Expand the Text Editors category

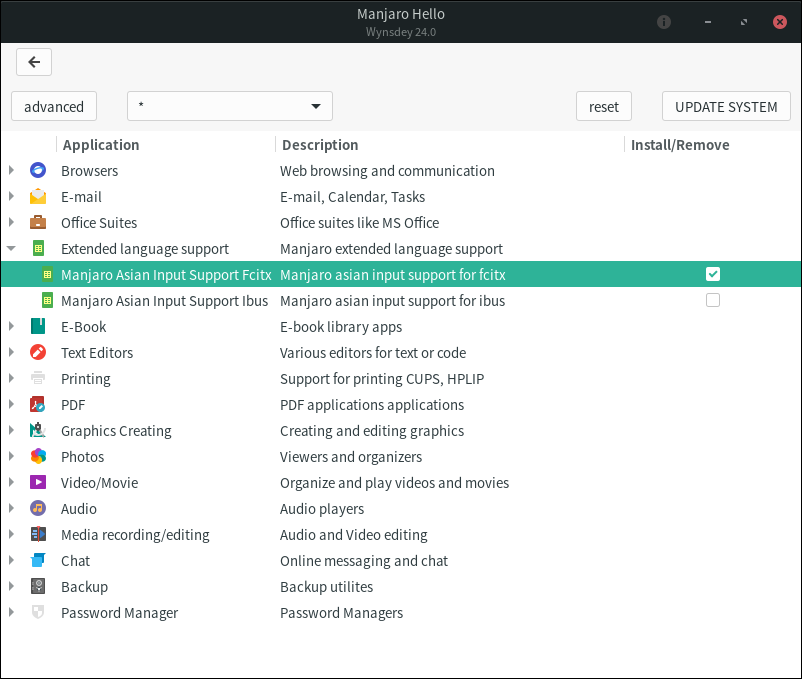[11, 352]
